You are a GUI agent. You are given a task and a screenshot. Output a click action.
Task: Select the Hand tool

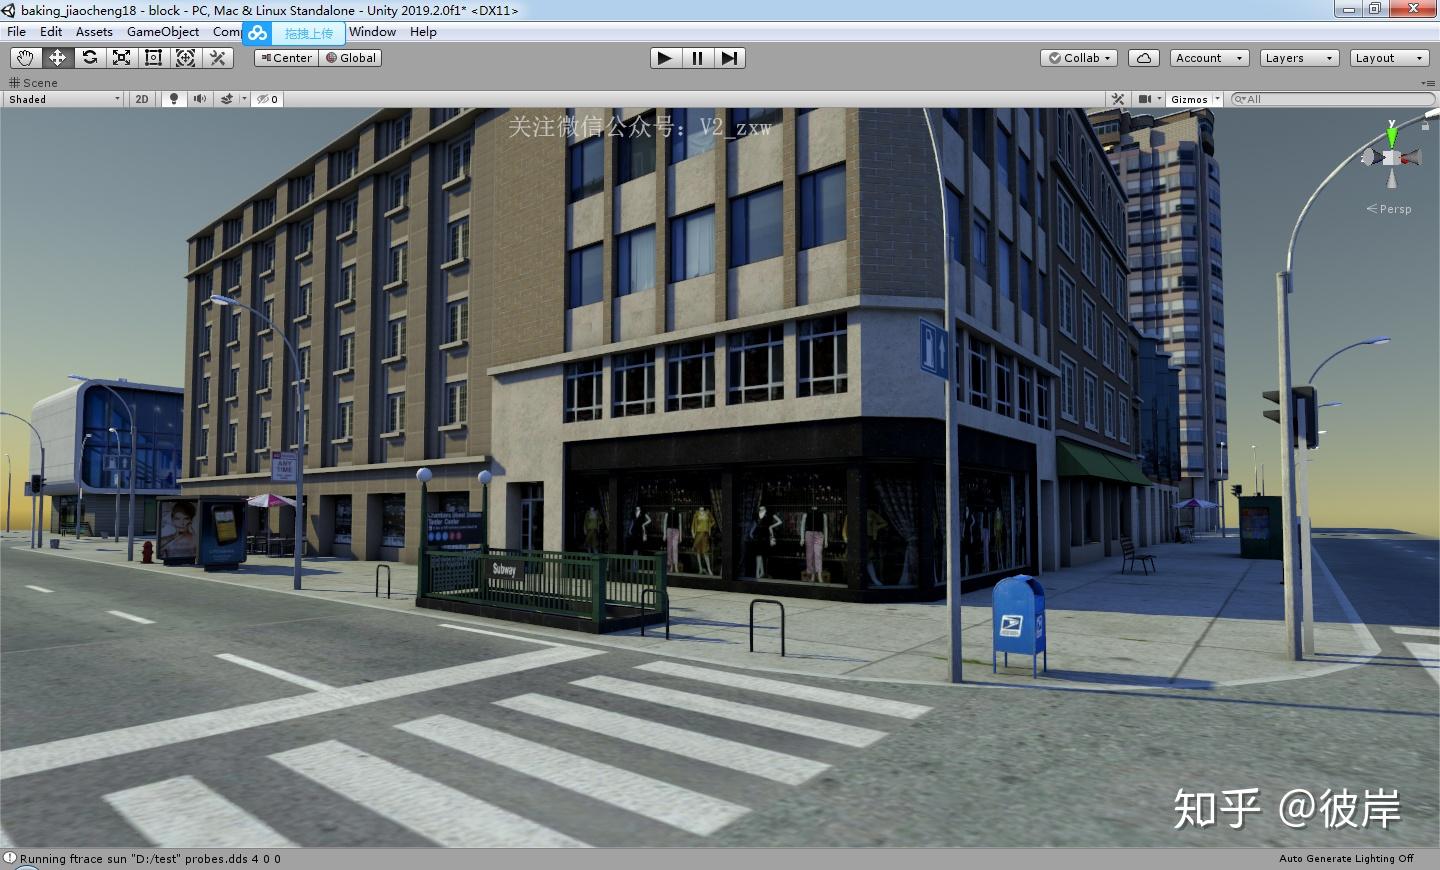click(25, 58)
